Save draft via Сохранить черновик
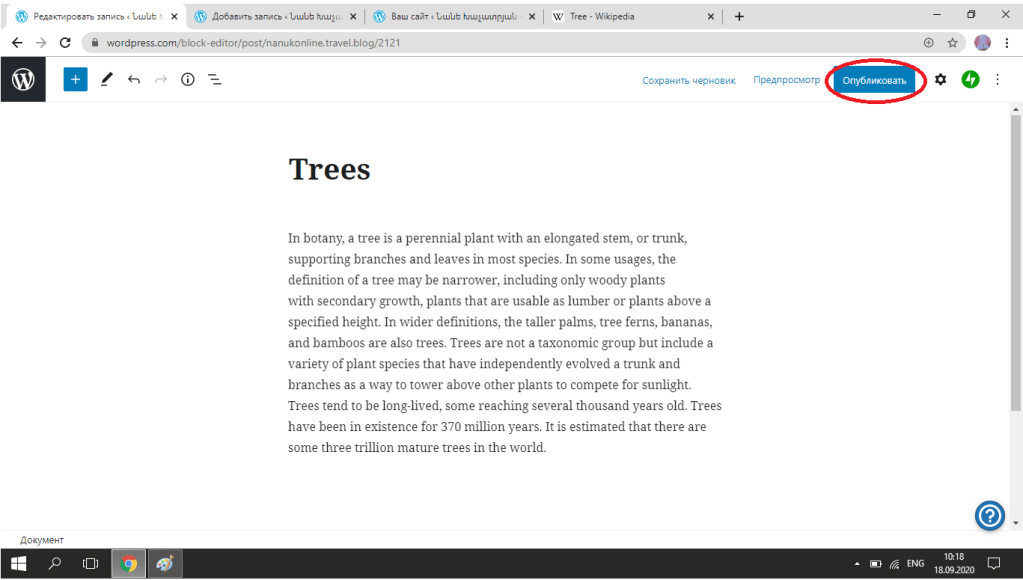 [688, 80]
